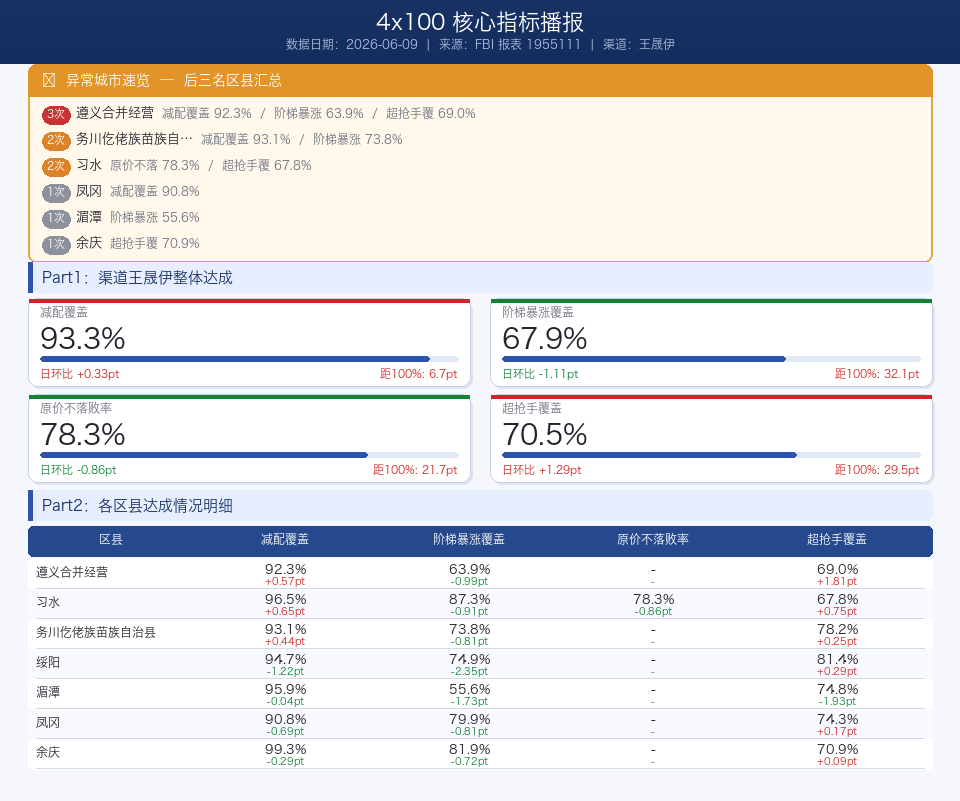Screen dimensions: 960x801
Task: Click the 习水 table row name
Action: click(48, 603)
